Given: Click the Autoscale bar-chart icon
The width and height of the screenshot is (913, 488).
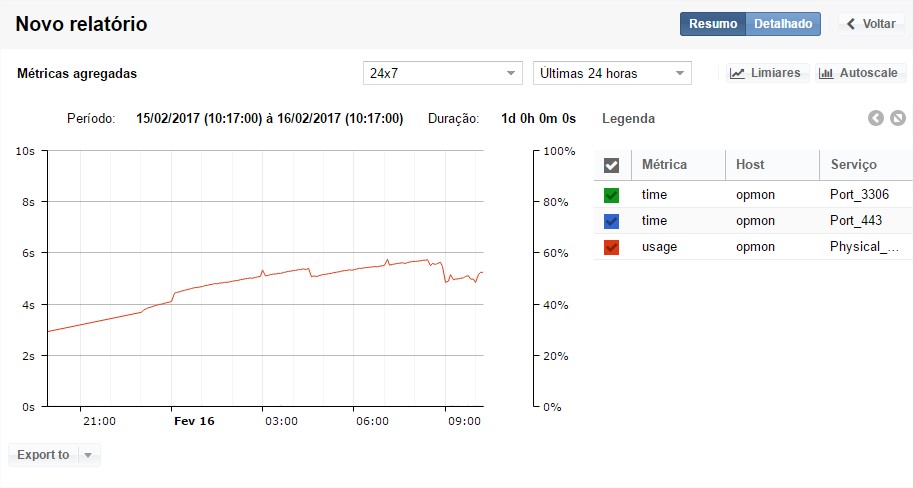Looking at the screenshot, I should [826, 74].
